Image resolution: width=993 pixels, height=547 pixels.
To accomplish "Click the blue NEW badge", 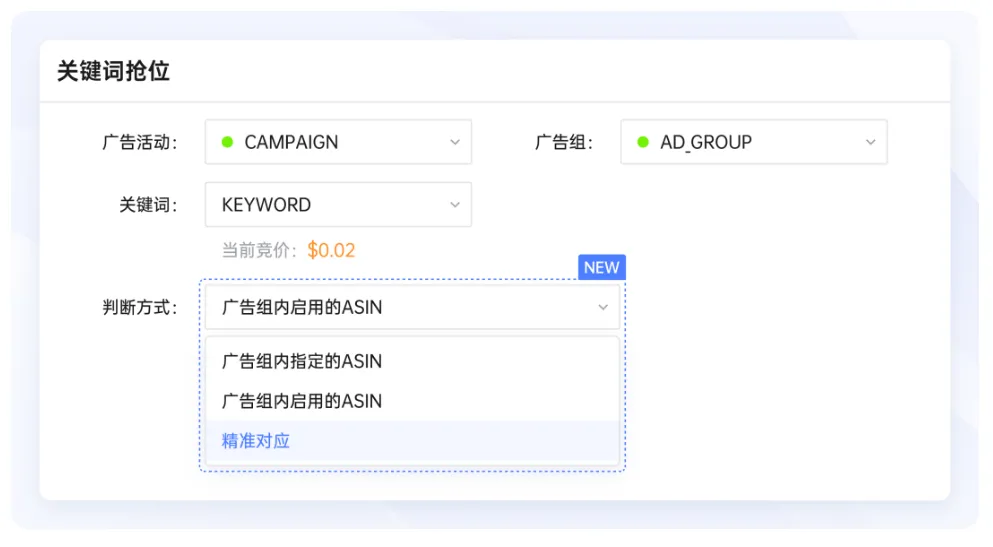I will pos(602,267).
